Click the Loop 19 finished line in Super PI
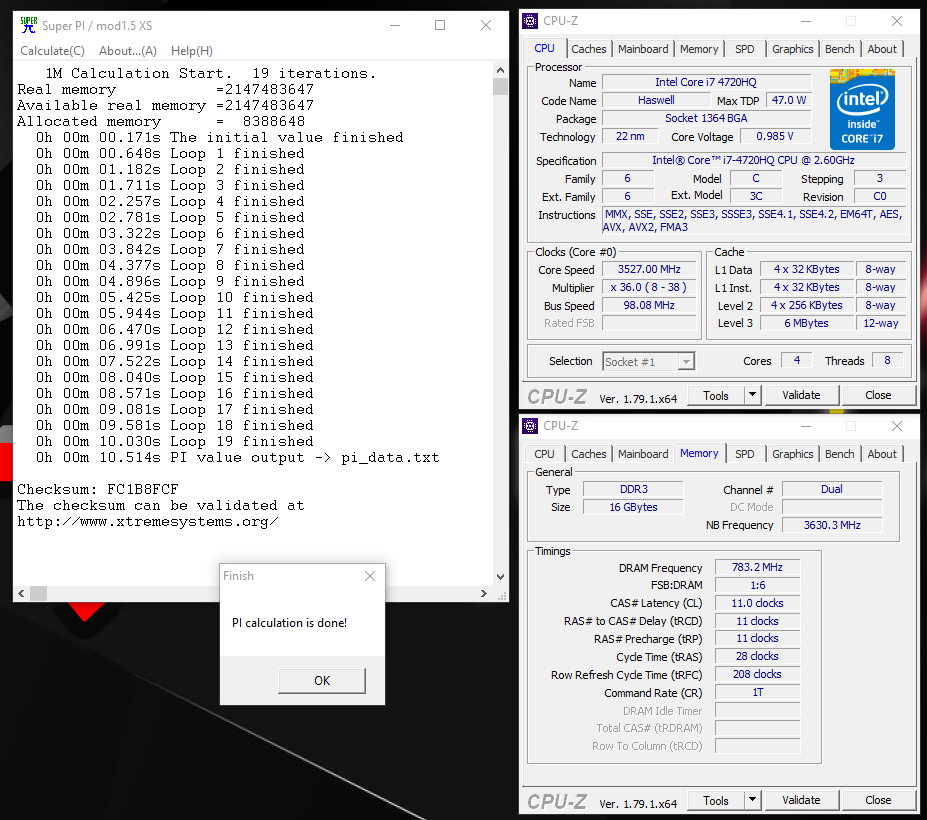 (175, 442)
